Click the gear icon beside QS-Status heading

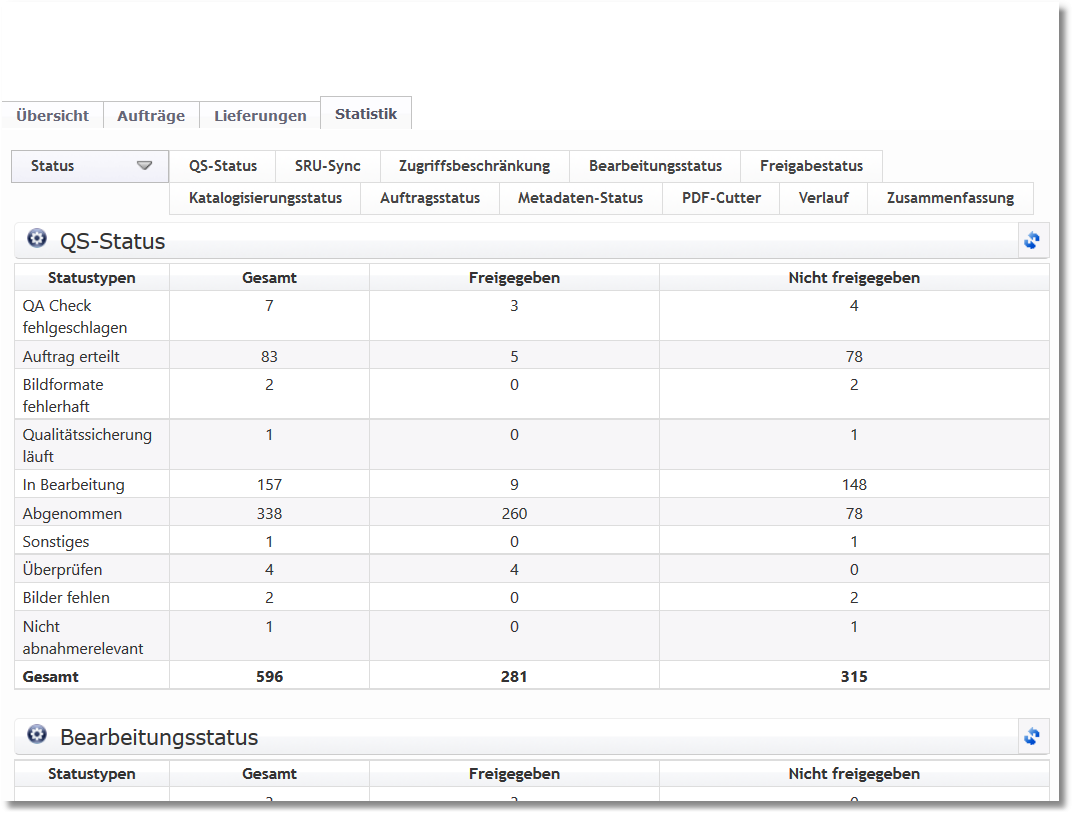(x=37, y=239)
